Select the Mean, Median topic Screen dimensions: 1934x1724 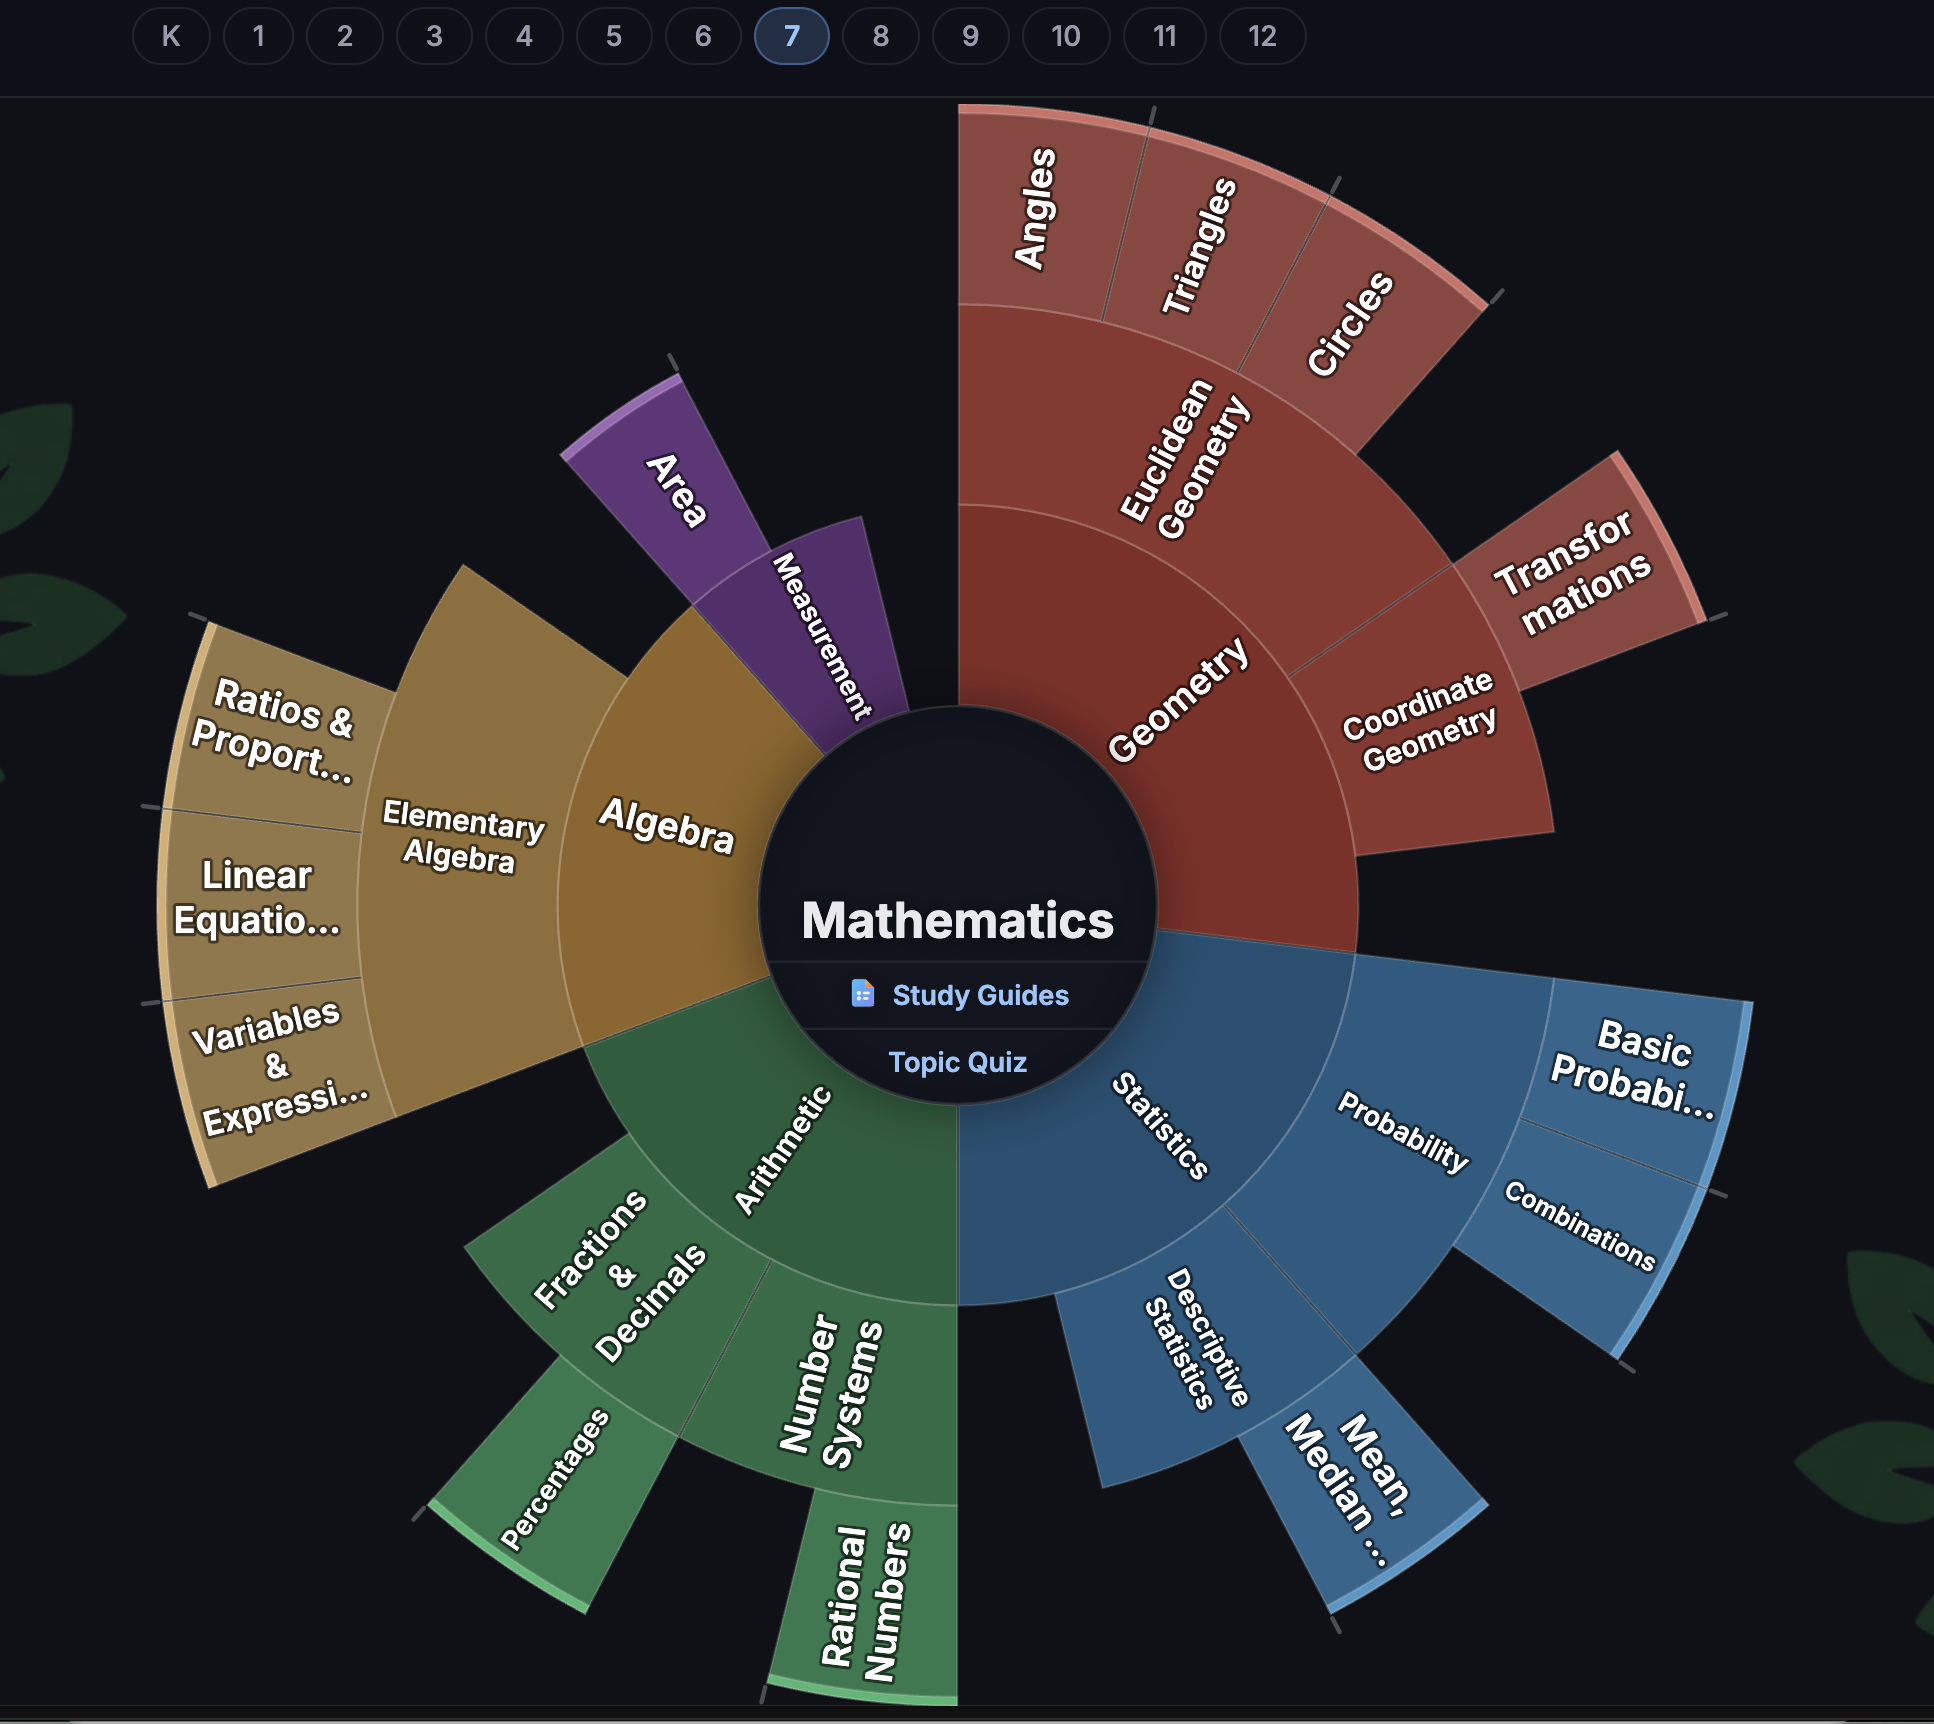(1350, 1488)
